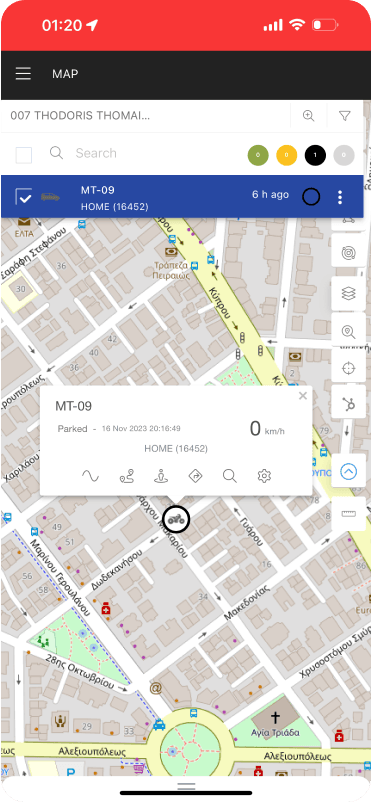Center map with crosshair button
Screen dimensions: 371x802
click(x=348, y=368)
